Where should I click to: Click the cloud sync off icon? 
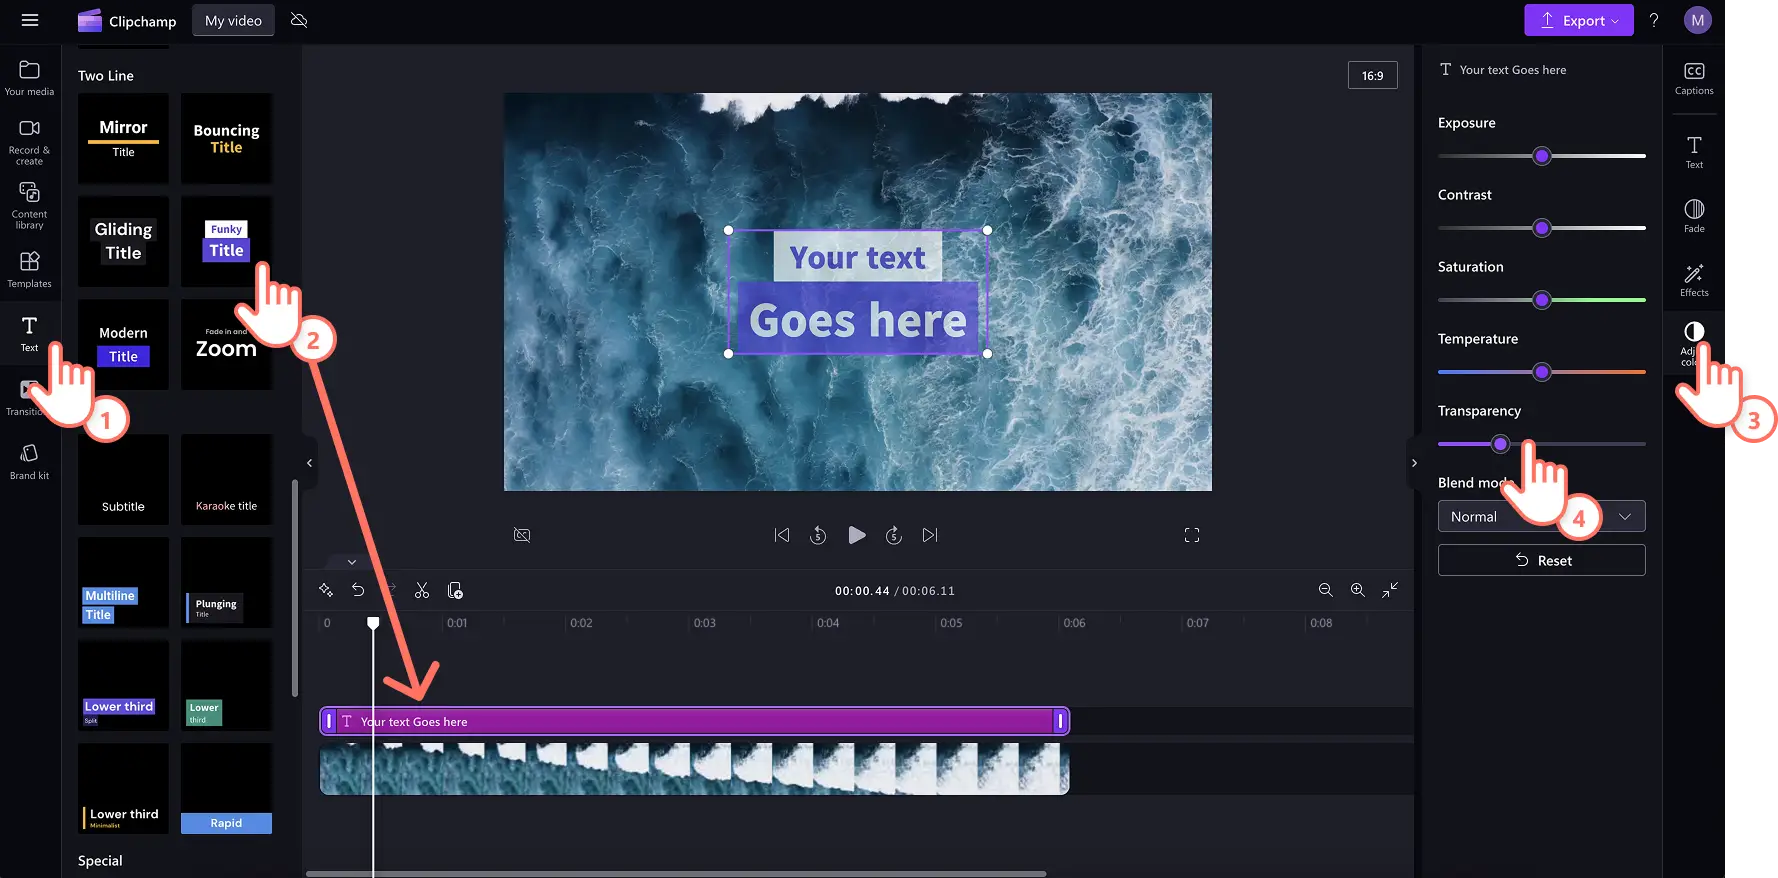pos(299,20)
